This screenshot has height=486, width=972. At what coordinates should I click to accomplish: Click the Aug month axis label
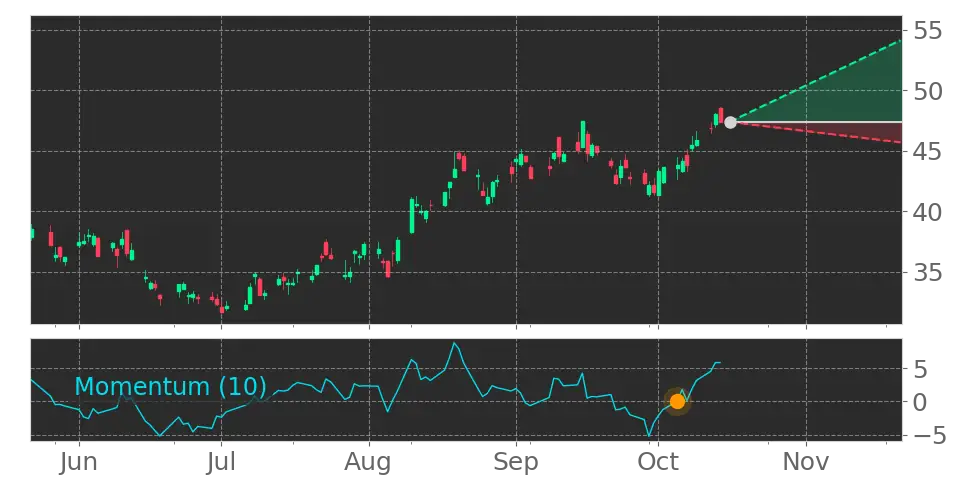pyautogui.click(x=369, y=462)
